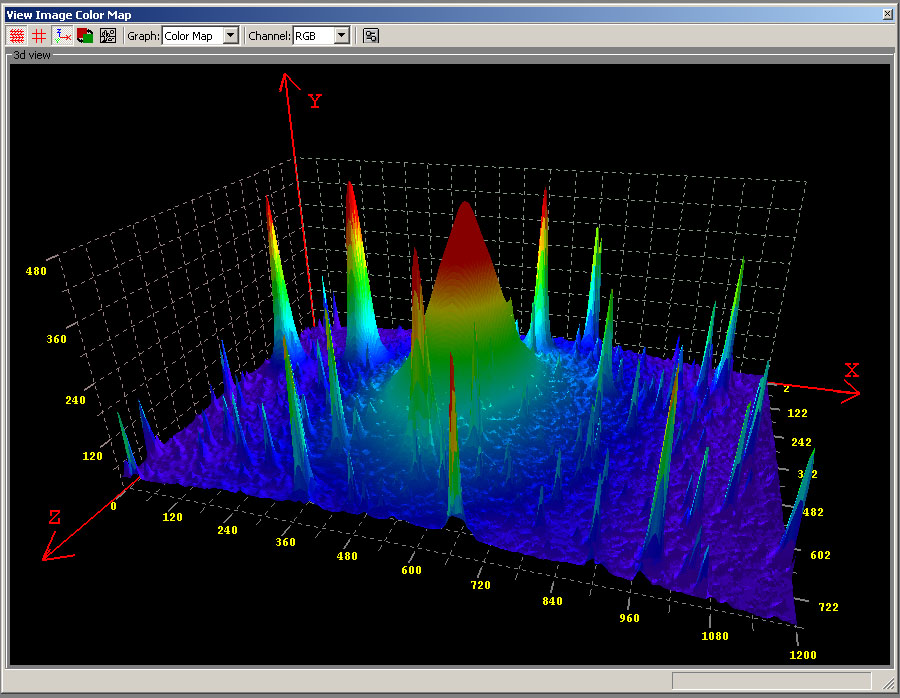Click the View Image Color Map title bar
Viewport: 900px width, 698px height.
point(442,14)
